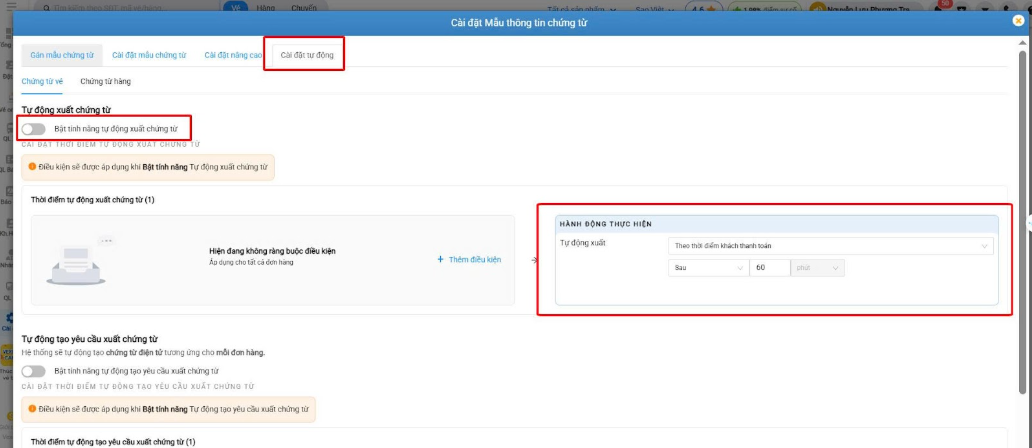Open the Cài đặt nâng cao tab

click(233, 55)
